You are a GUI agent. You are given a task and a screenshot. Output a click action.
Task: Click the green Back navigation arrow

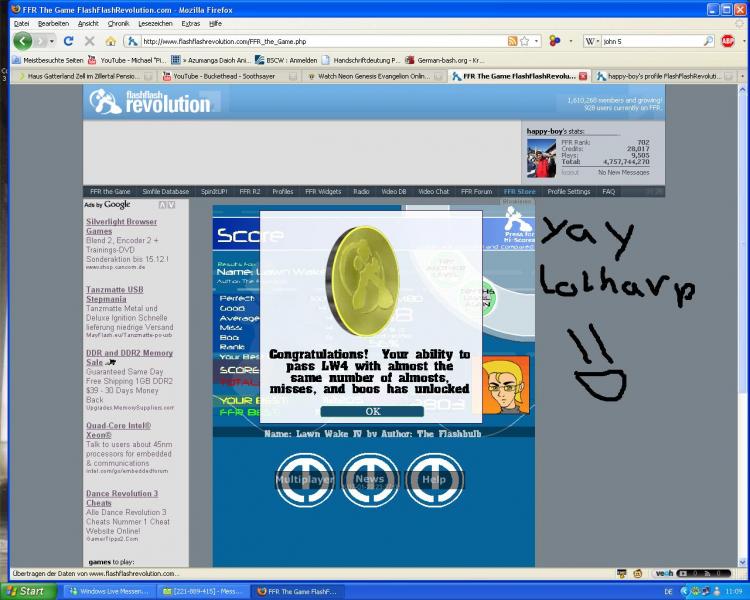point(22,41)
